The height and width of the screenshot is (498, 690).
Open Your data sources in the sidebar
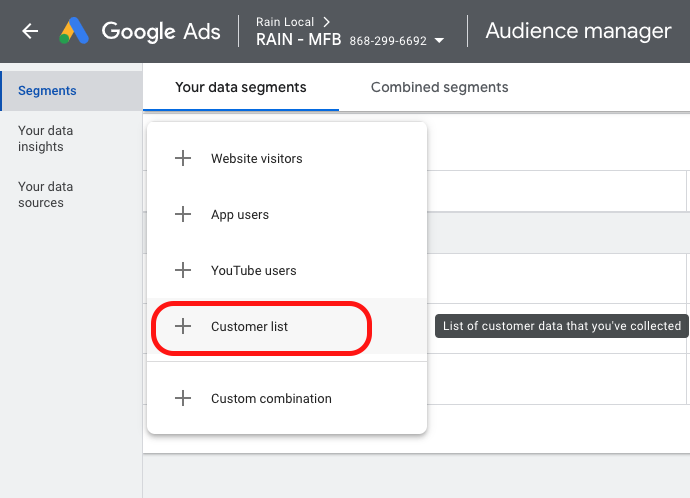pos(45,194)
